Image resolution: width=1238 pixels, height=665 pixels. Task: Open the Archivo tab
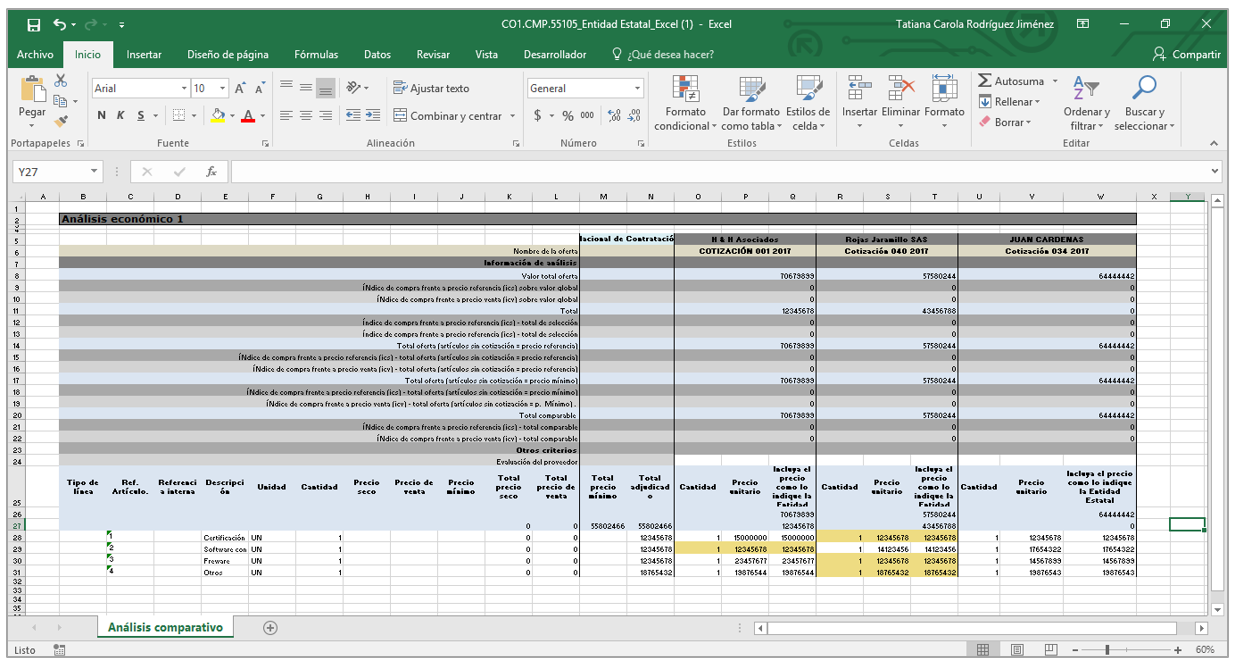(35, 54)
